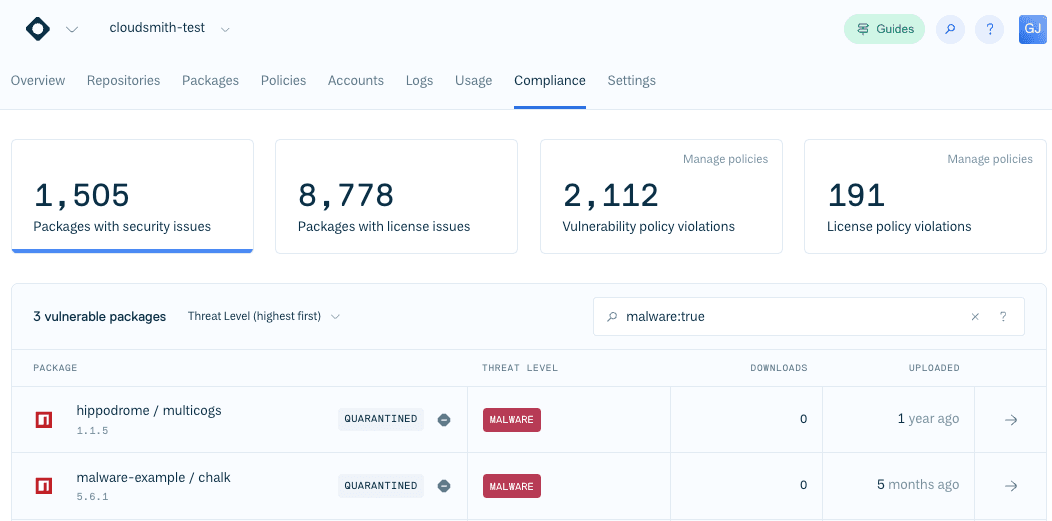Screen dimensions: 1052x521
Task: Open the Packages tab
Action: (211, 80)
